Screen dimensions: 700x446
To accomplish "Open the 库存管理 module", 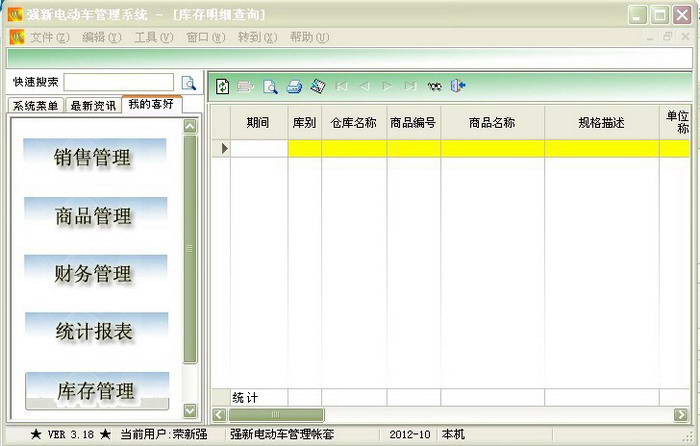I will [x=97, y=391].
